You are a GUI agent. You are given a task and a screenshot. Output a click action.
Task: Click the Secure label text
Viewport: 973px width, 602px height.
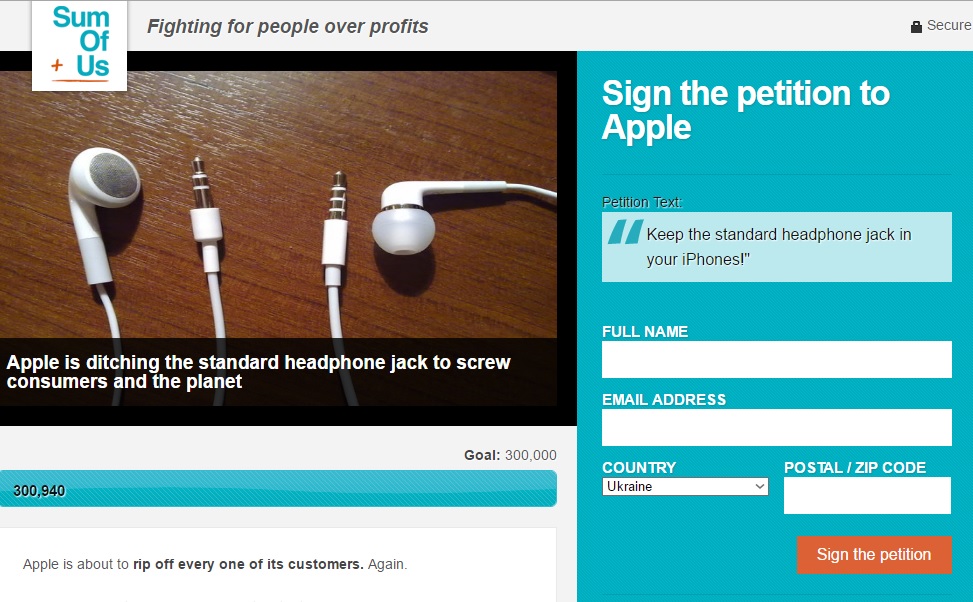[x=949, y=25]
